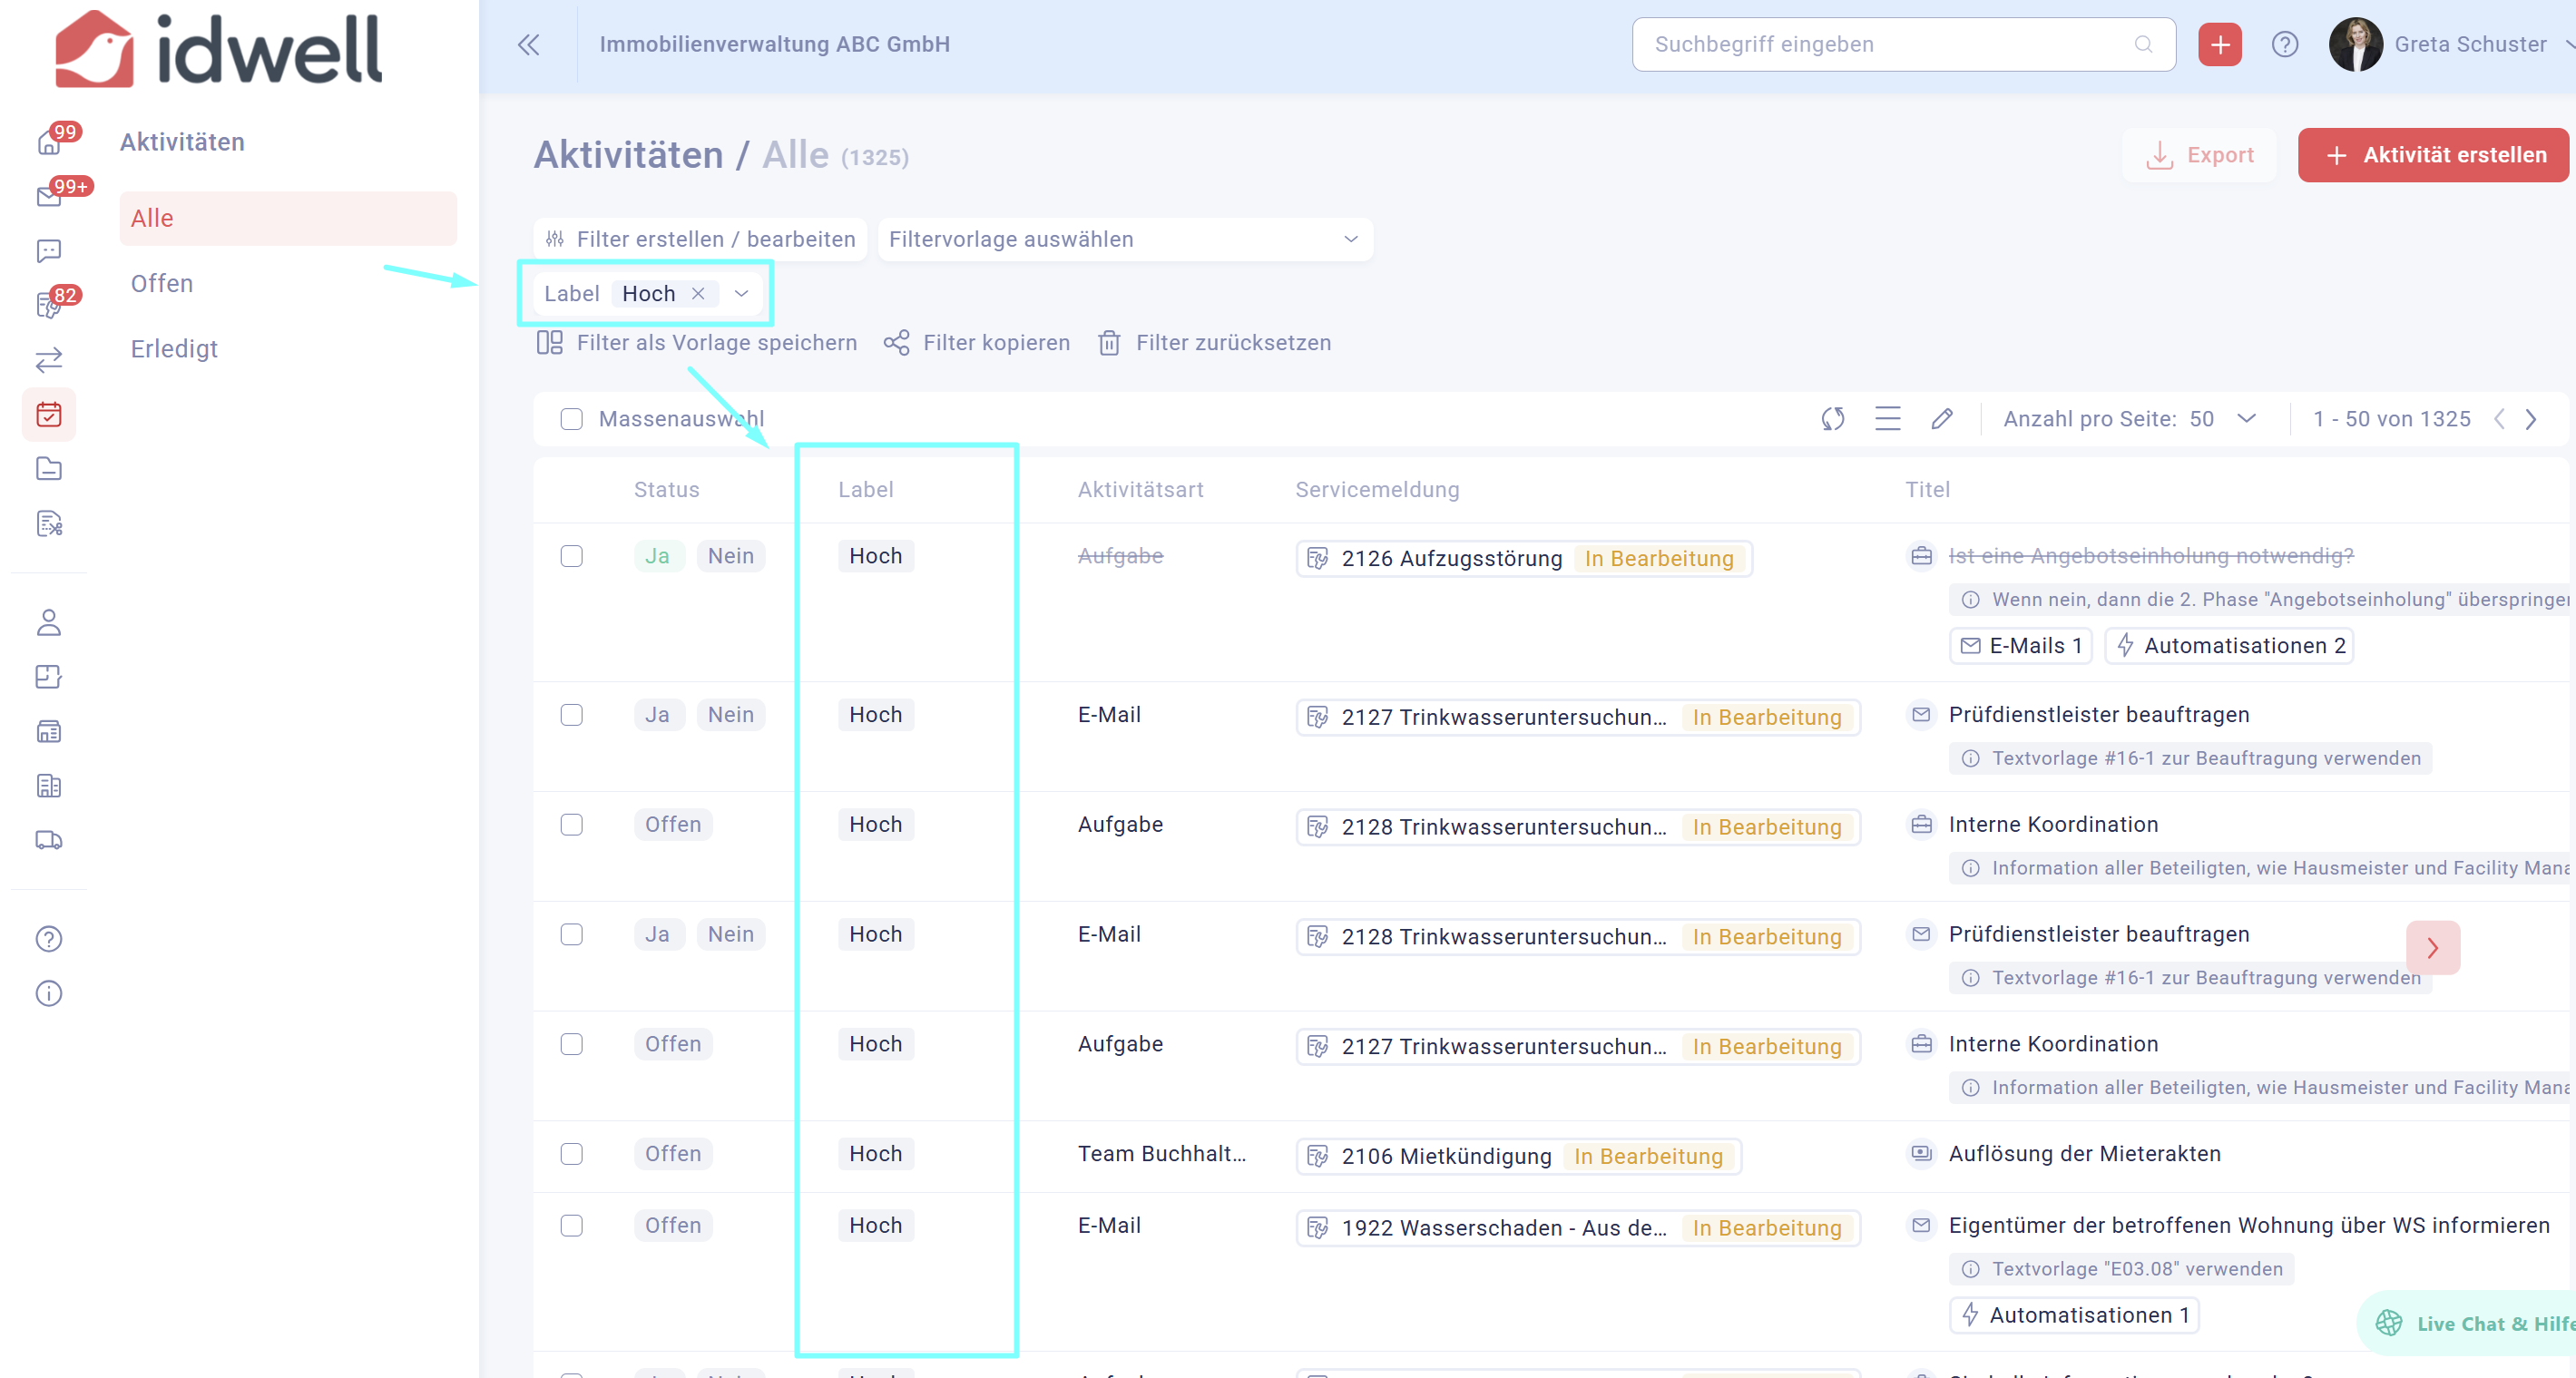Refresh the activities list with reload icon
The image size is (2576, 1378).
[x=1832, y=419]
